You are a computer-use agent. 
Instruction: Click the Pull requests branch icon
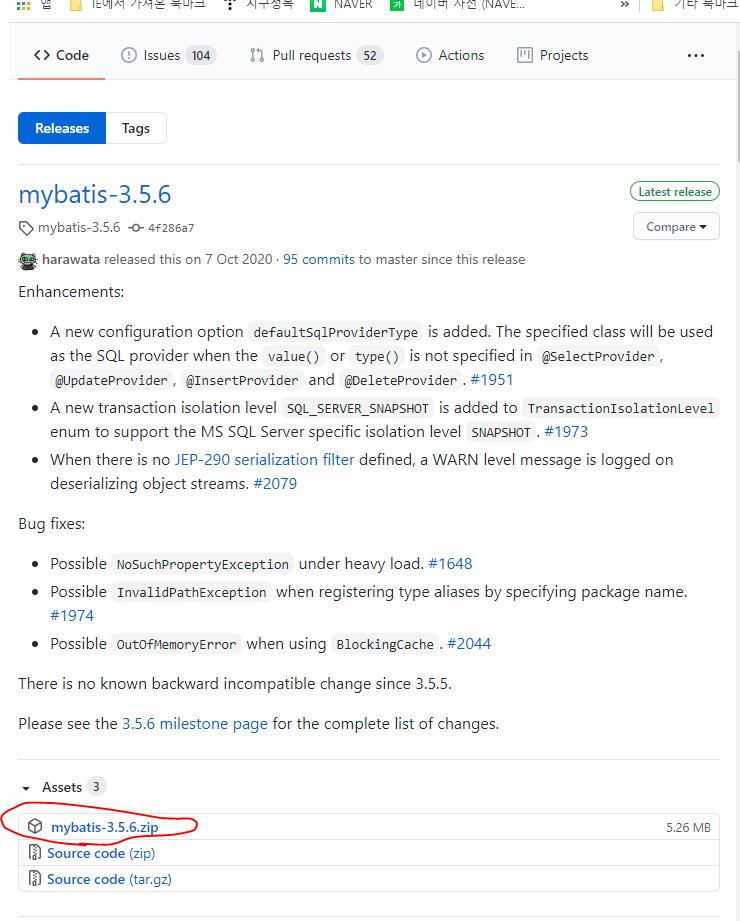coord(257,55)
